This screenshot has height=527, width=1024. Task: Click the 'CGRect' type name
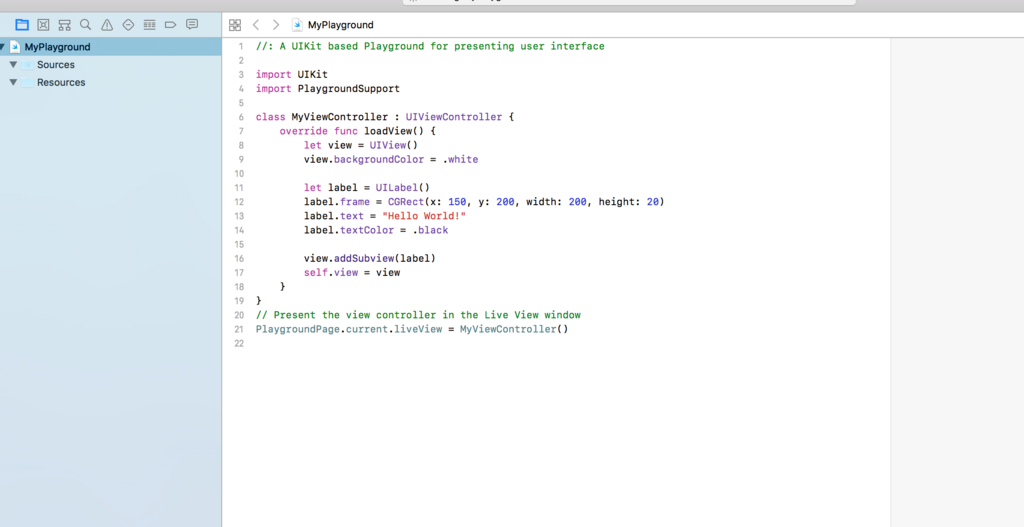pos(406,202)
